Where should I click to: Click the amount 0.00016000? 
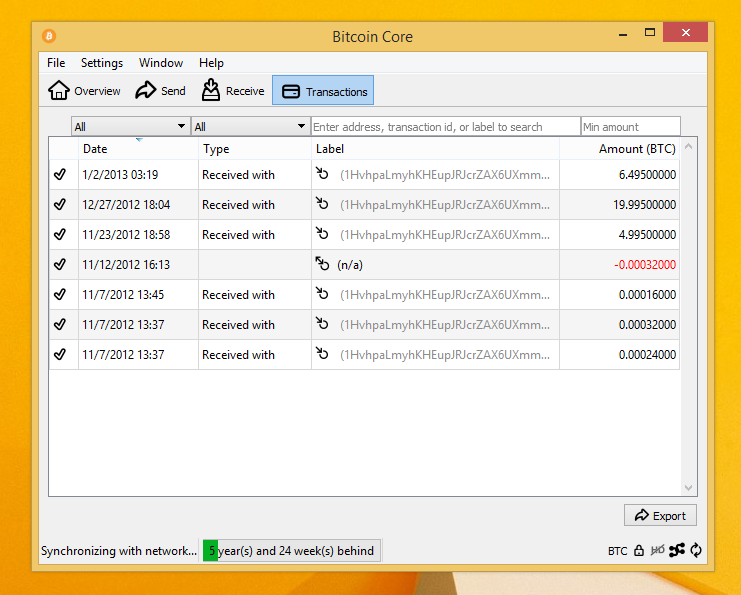pyautogui.click(x=647, y=295)
